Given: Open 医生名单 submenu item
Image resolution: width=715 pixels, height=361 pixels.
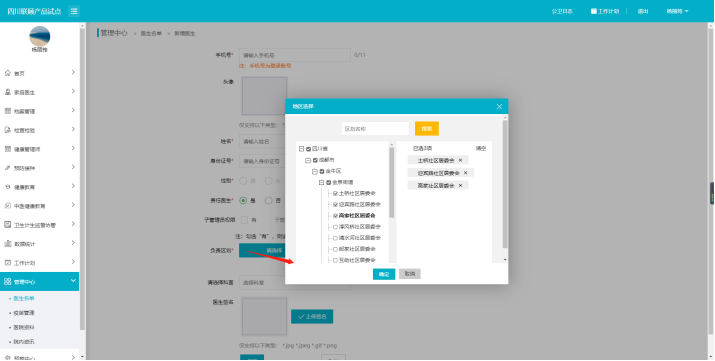Looking at the screenshot, I should [24, 299].
